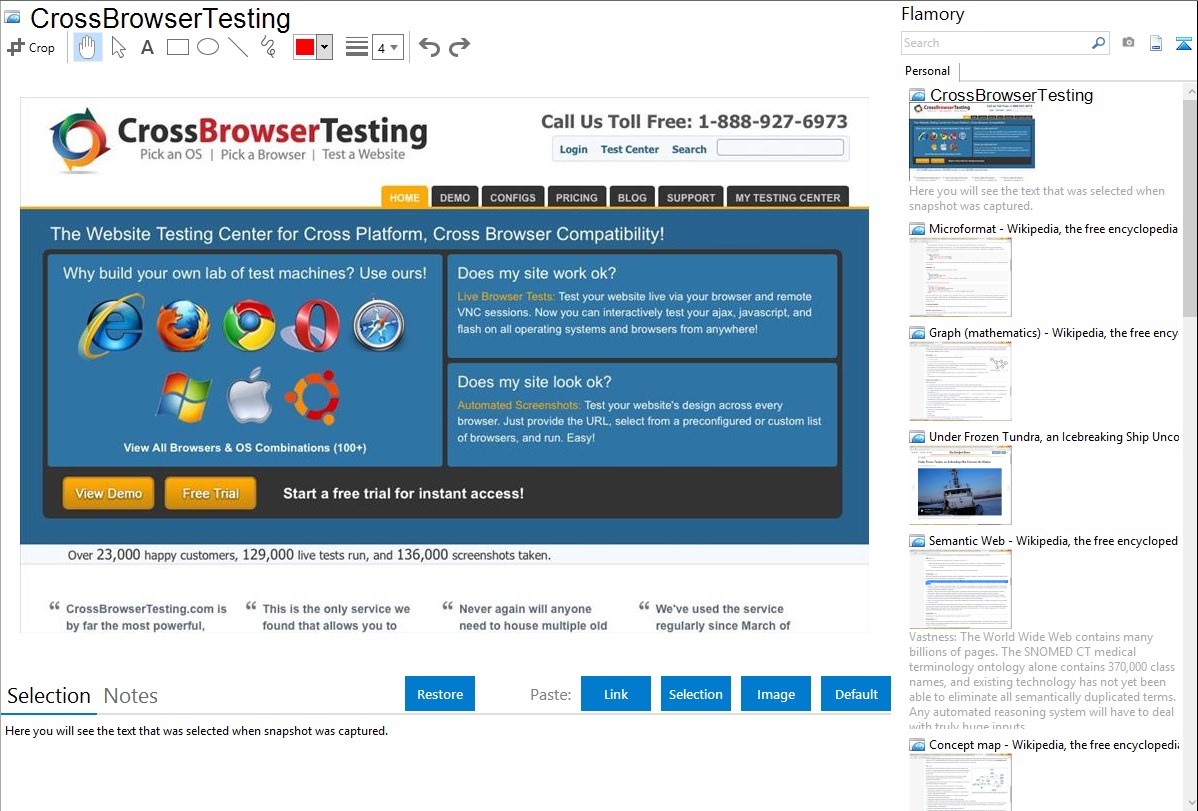Click the View Demo button
The height and width of the screenshot is (811, 1198).
pyautogui.click(x=108, y=493)
